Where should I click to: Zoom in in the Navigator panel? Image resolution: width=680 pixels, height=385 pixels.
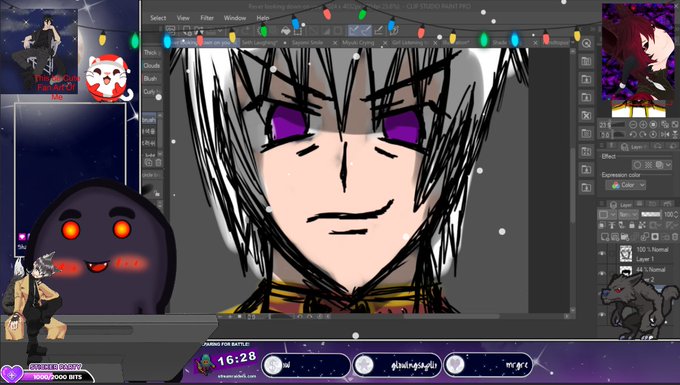coord(643,124)
